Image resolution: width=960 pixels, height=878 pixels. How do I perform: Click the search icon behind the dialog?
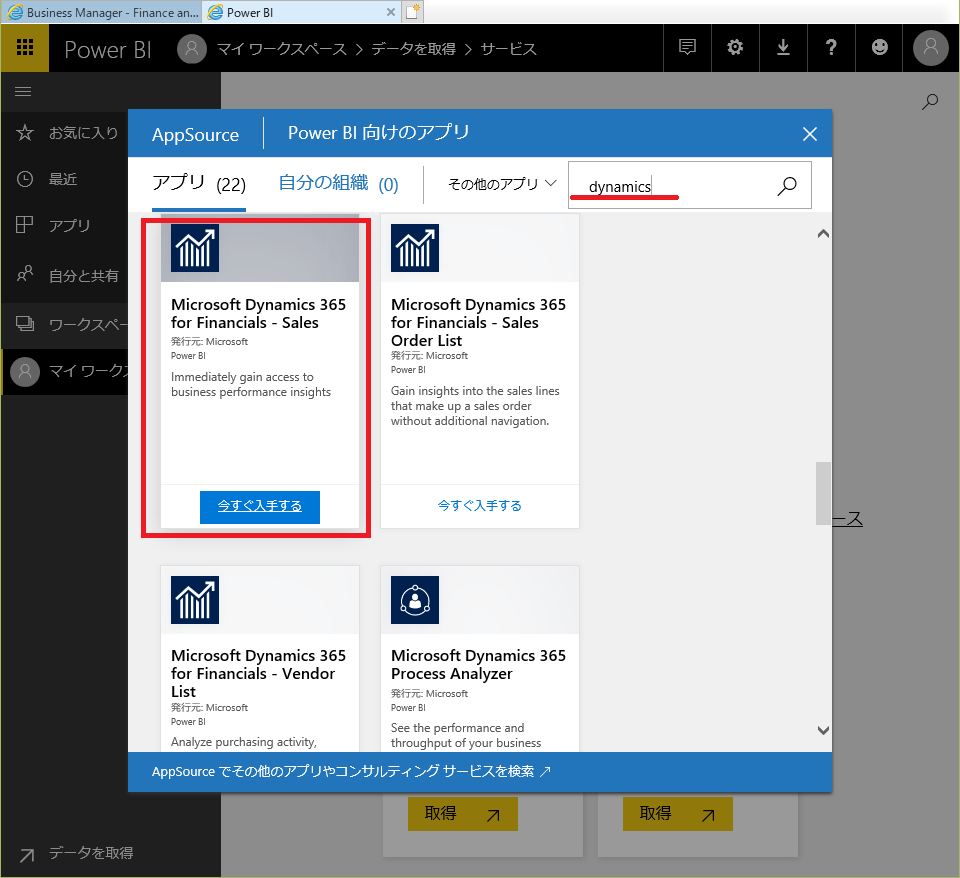pos(930,101)
